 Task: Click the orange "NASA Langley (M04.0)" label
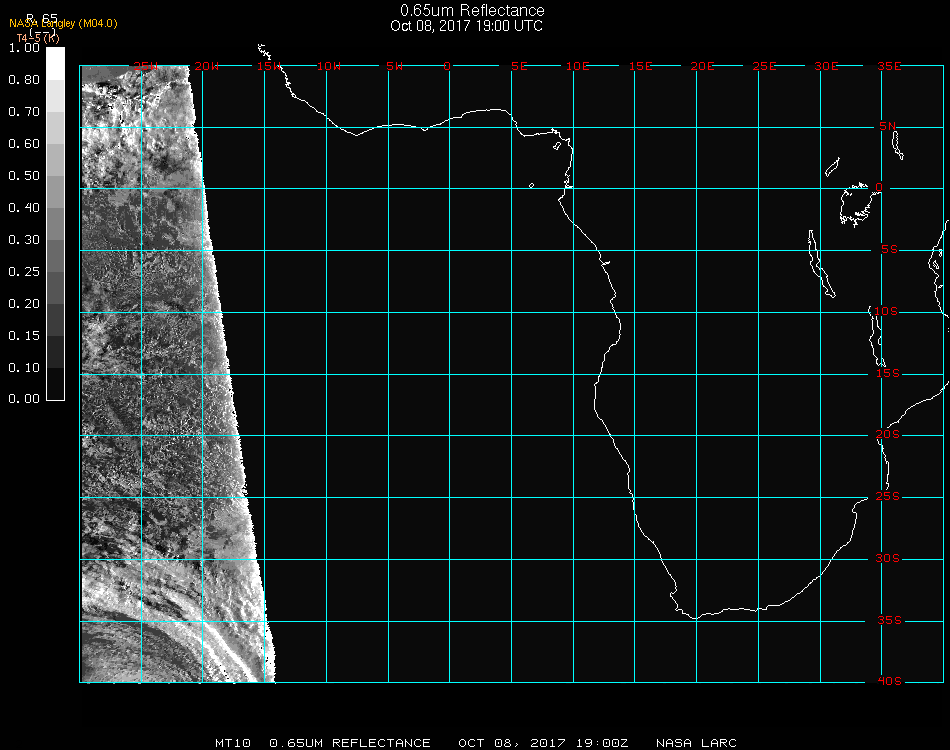tap(63, 24)
